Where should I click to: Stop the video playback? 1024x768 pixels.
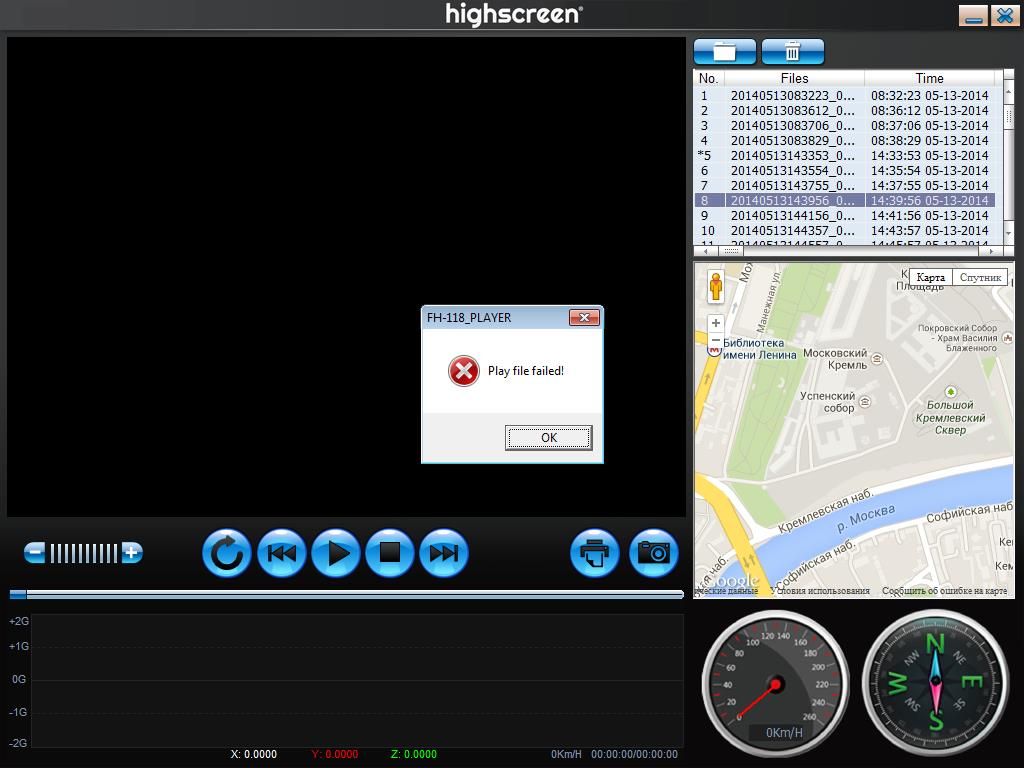tap(390, 553)
